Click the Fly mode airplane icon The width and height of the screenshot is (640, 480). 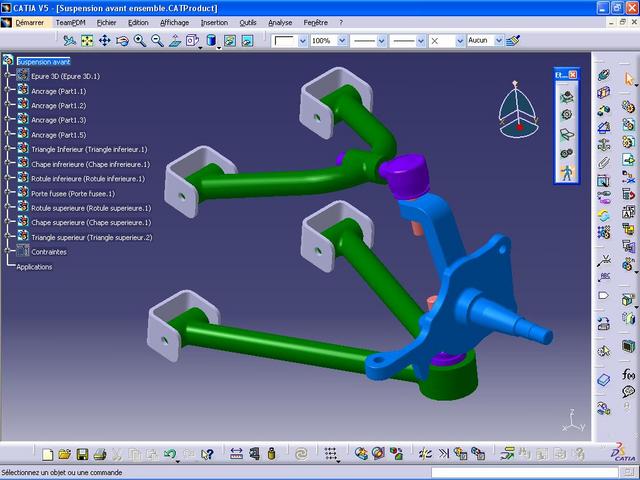click(70, 40)
